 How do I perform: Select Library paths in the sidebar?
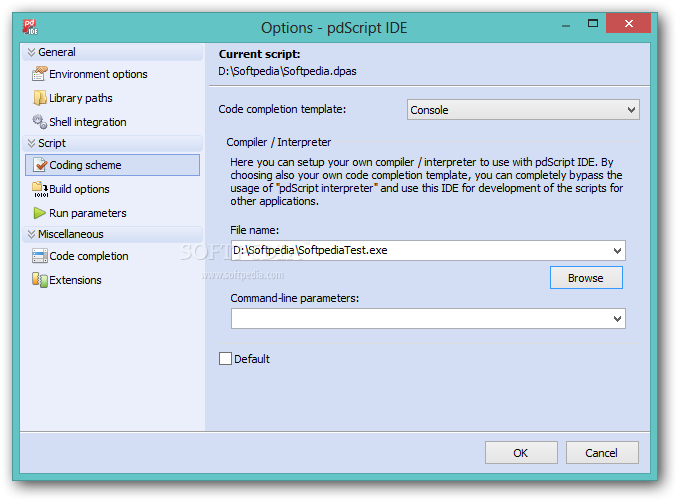point(81,98)
